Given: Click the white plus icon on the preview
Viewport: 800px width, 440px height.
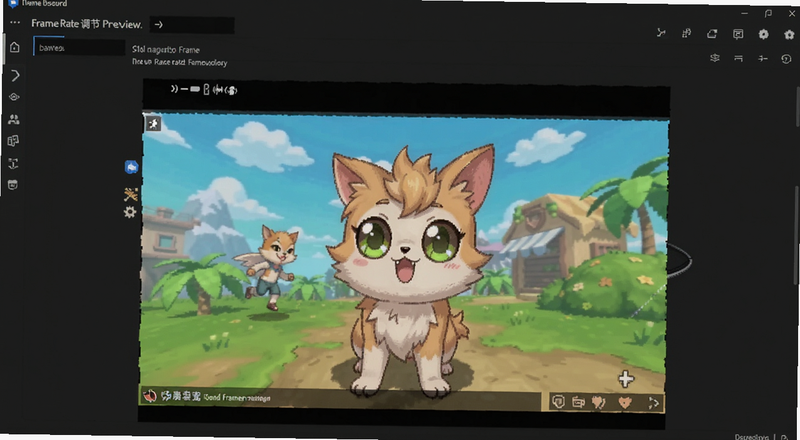Looking at the screenshot, I should 626,379.
